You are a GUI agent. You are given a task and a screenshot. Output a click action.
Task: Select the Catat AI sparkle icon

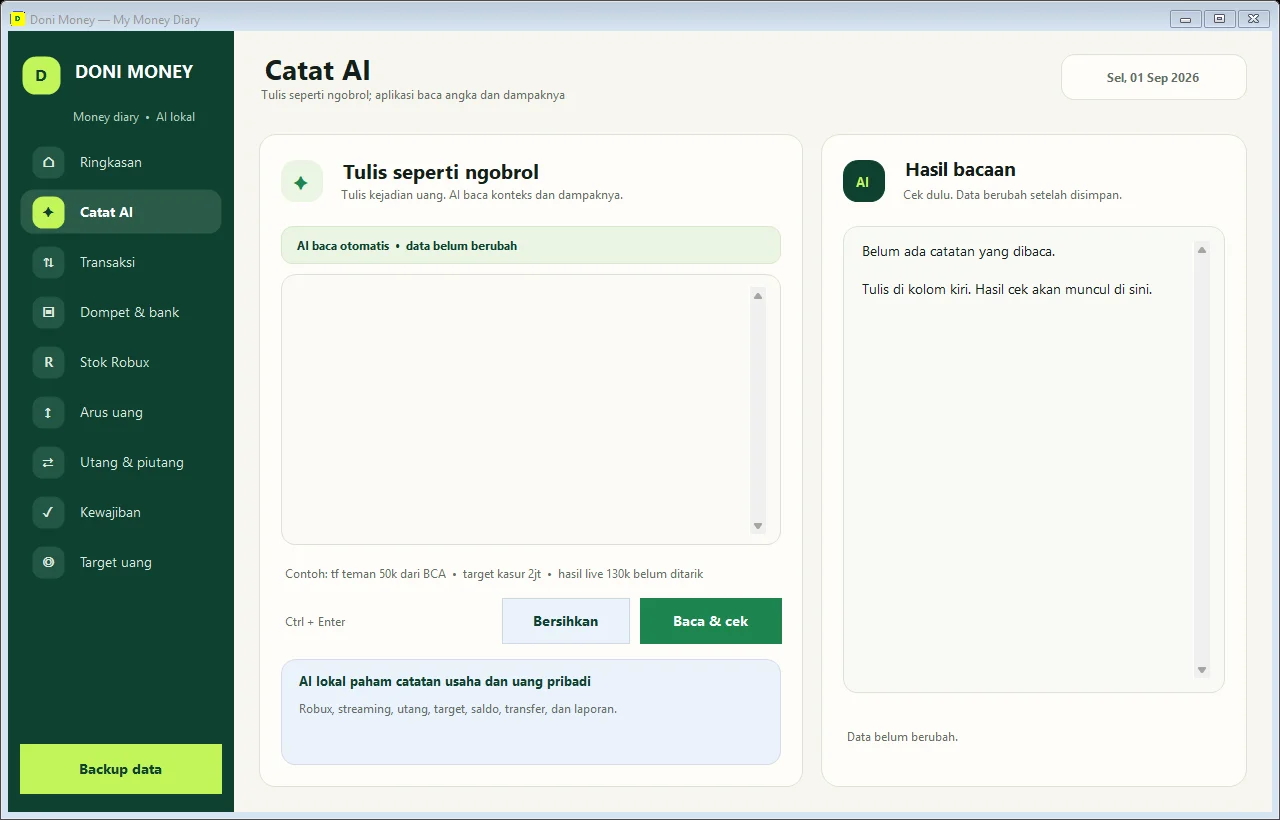[x=48, y=212]
